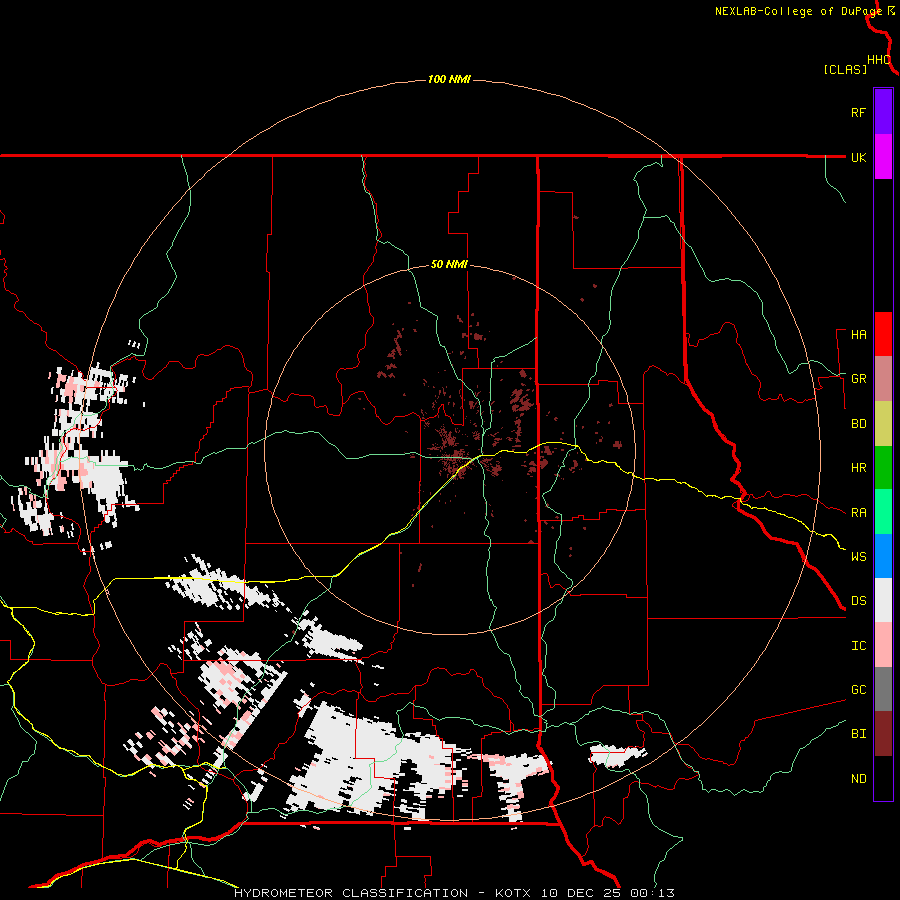The height and width of the screenshot is (900, 900).
Task: Click the 100 NMI range ring label
Action: tap(449, 79)
